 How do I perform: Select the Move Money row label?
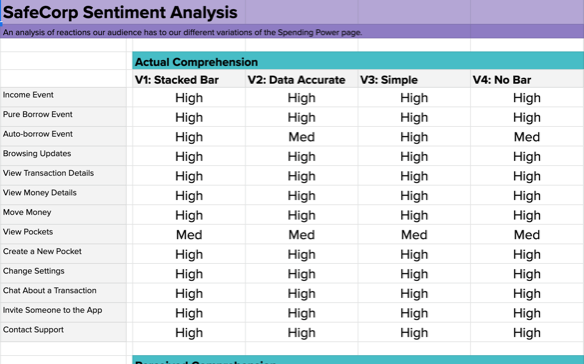tap(27, 212)
